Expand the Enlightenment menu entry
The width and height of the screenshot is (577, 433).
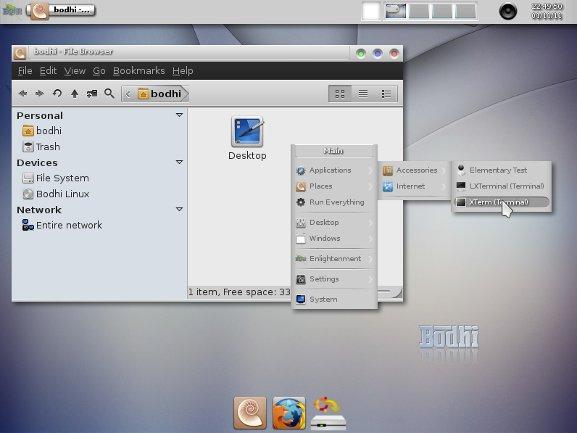coord(334,259)
